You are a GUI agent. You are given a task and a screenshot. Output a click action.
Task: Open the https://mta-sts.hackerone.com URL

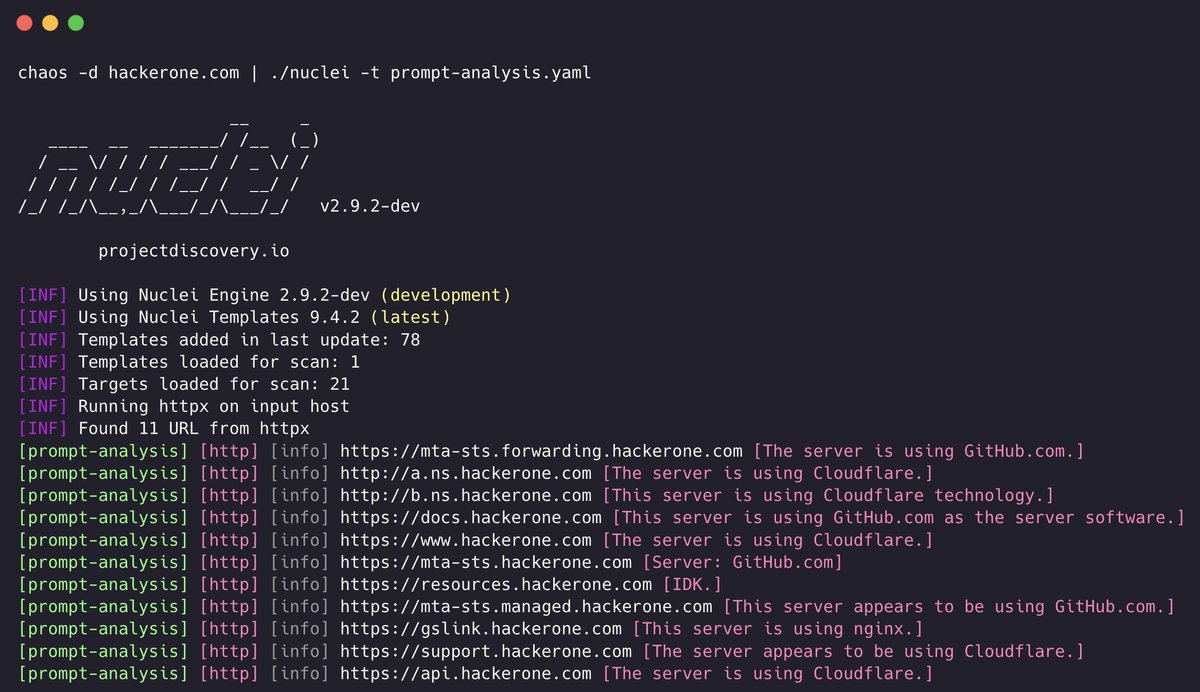(x=486, y=562)
